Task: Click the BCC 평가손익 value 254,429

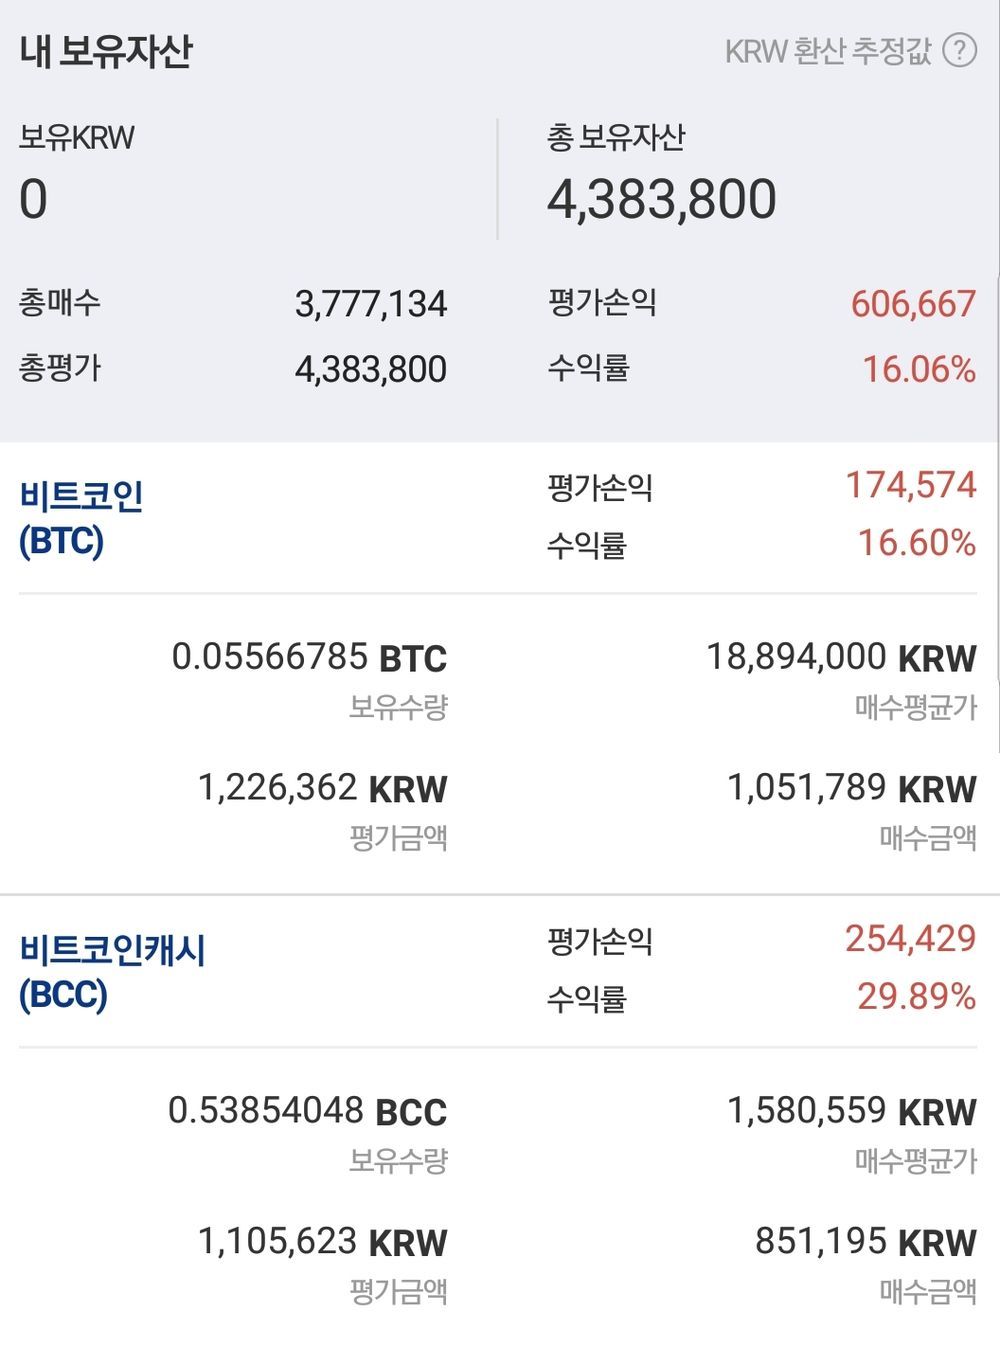Action: [x=910, y=938]
